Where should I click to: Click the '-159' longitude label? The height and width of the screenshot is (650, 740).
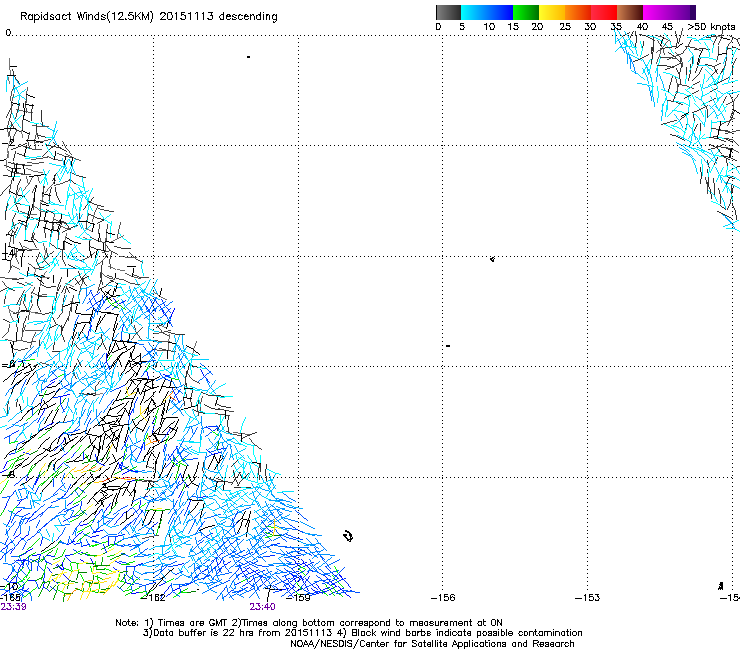(x=299, y=598)
